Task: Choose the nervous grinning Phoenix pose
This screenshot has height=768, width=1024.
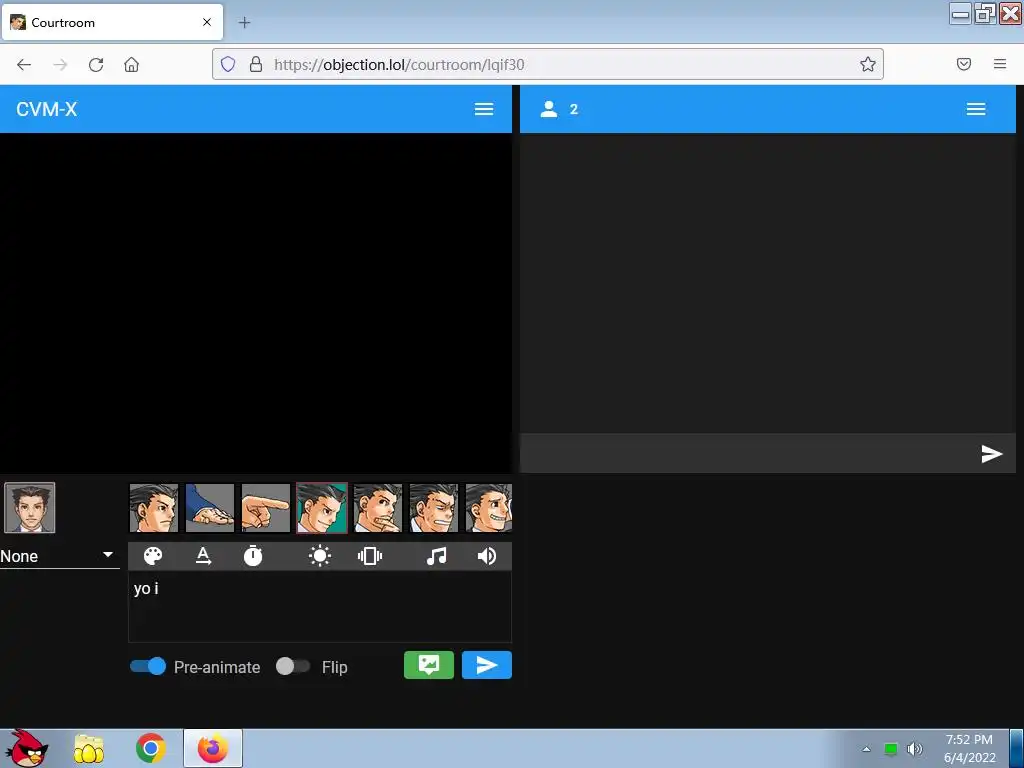Action: 488,508
